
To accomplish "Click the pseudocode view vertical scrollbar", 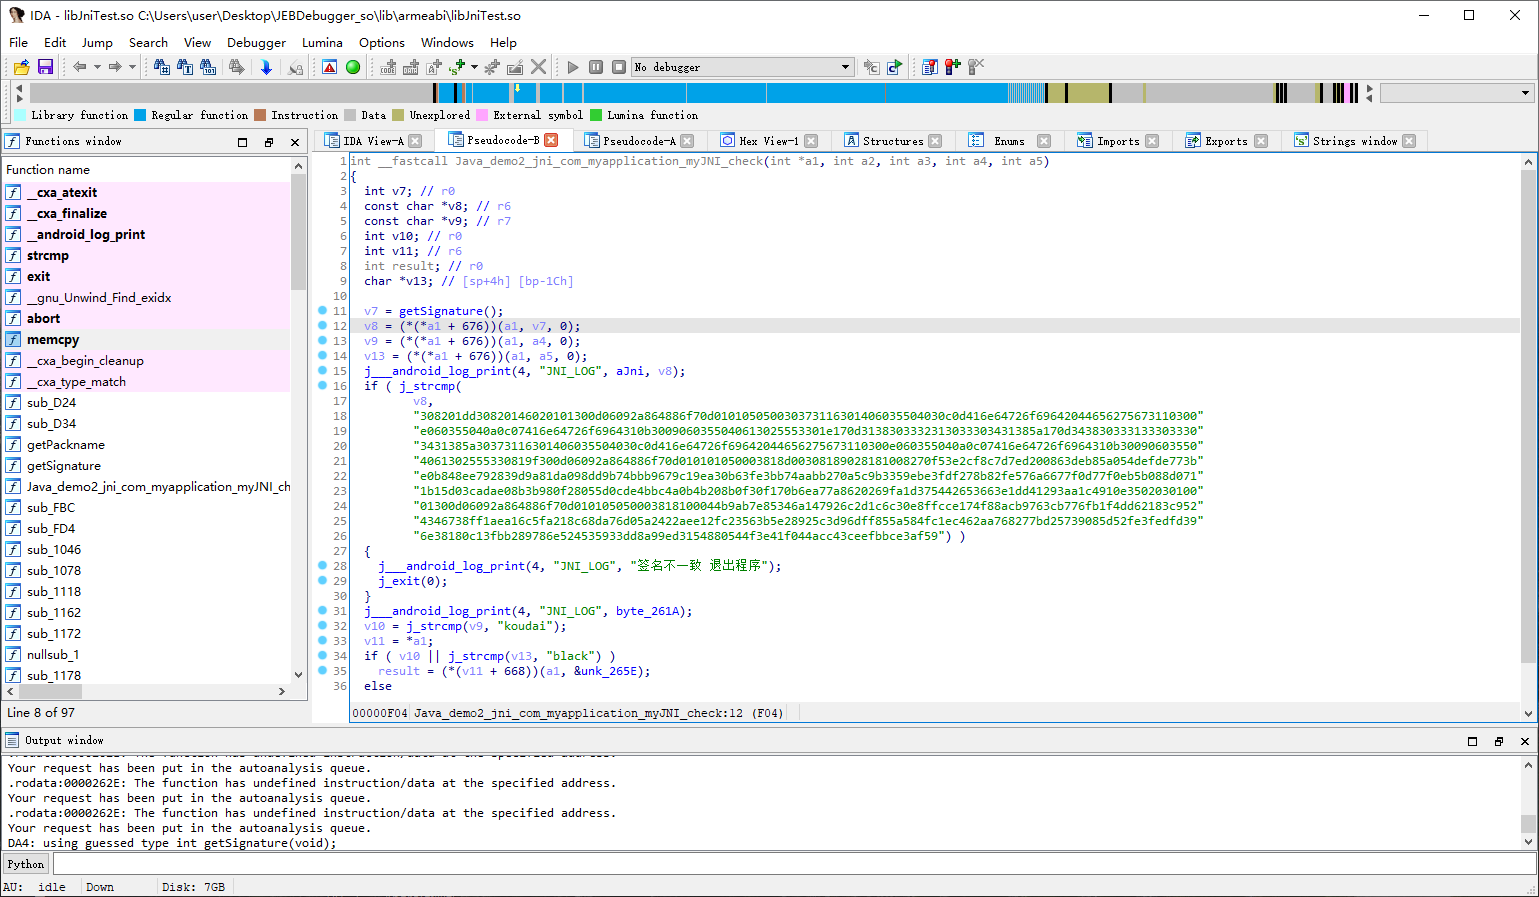I will pos(1527,415).
